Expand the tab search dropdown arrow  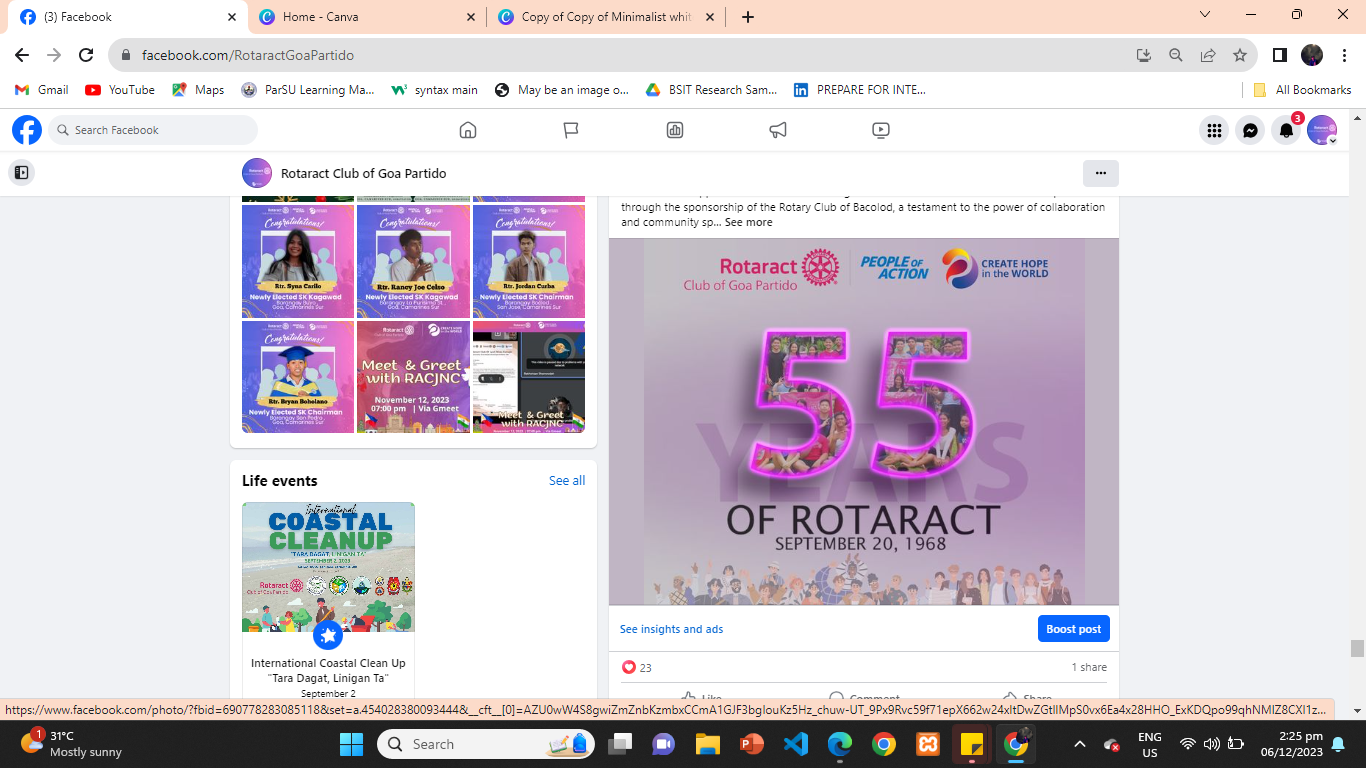tap(1205, 15)
